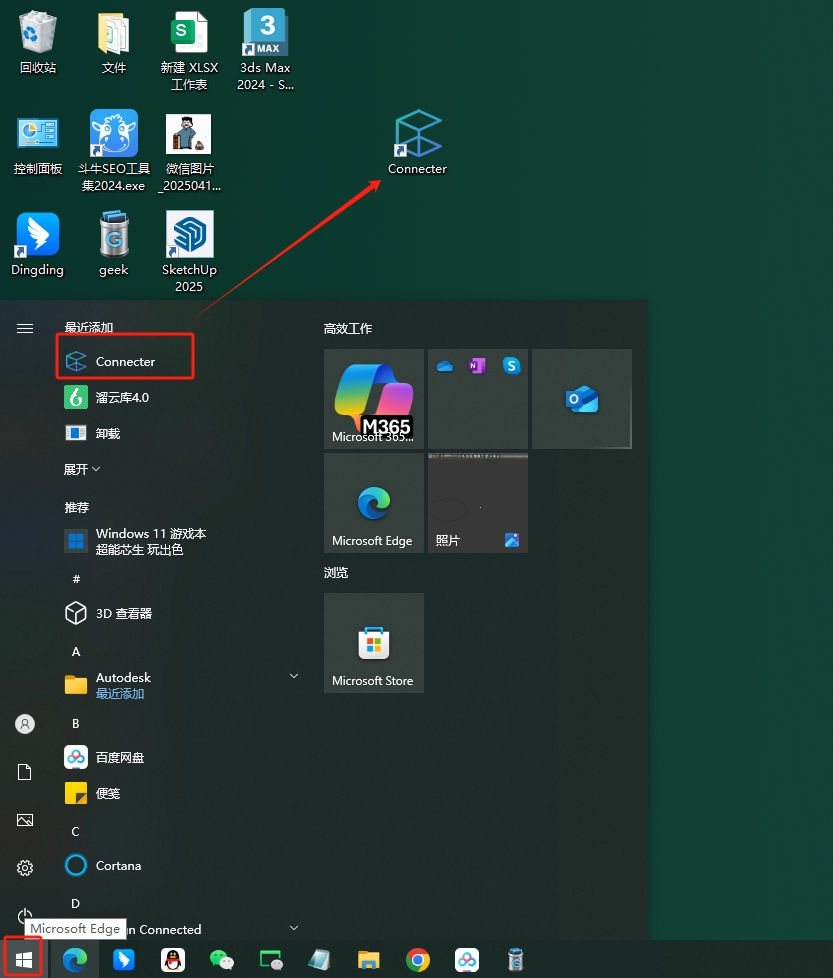Click the Windows Start button
Image resolution: width=833 pixels, height=978 pixels.
[x=23, y=960]
